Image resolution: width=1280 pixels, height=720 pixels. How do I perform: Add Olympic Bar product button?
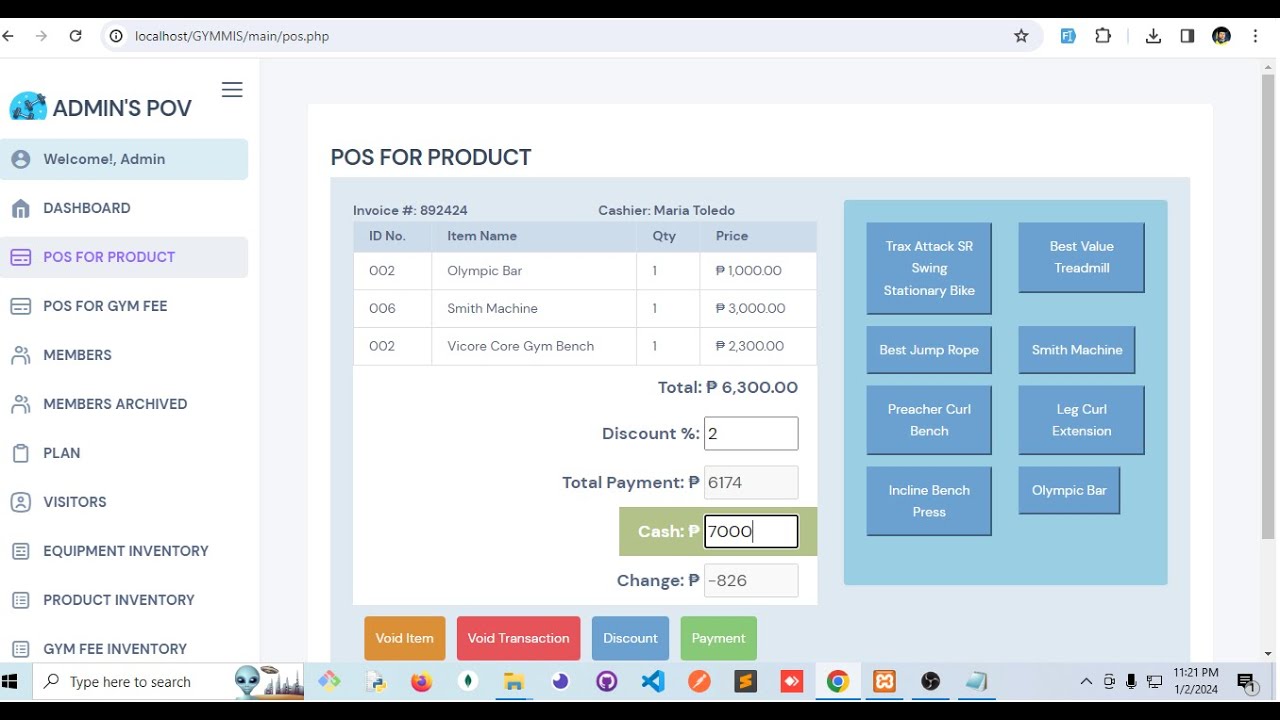(x=1069, y=490)
